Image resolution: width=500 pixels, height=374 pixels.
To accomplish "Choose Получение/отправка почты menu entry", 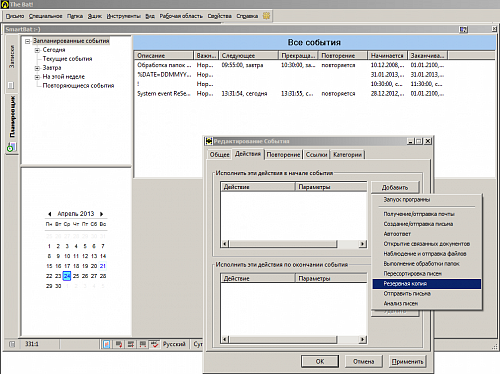I will click(426, 214).
